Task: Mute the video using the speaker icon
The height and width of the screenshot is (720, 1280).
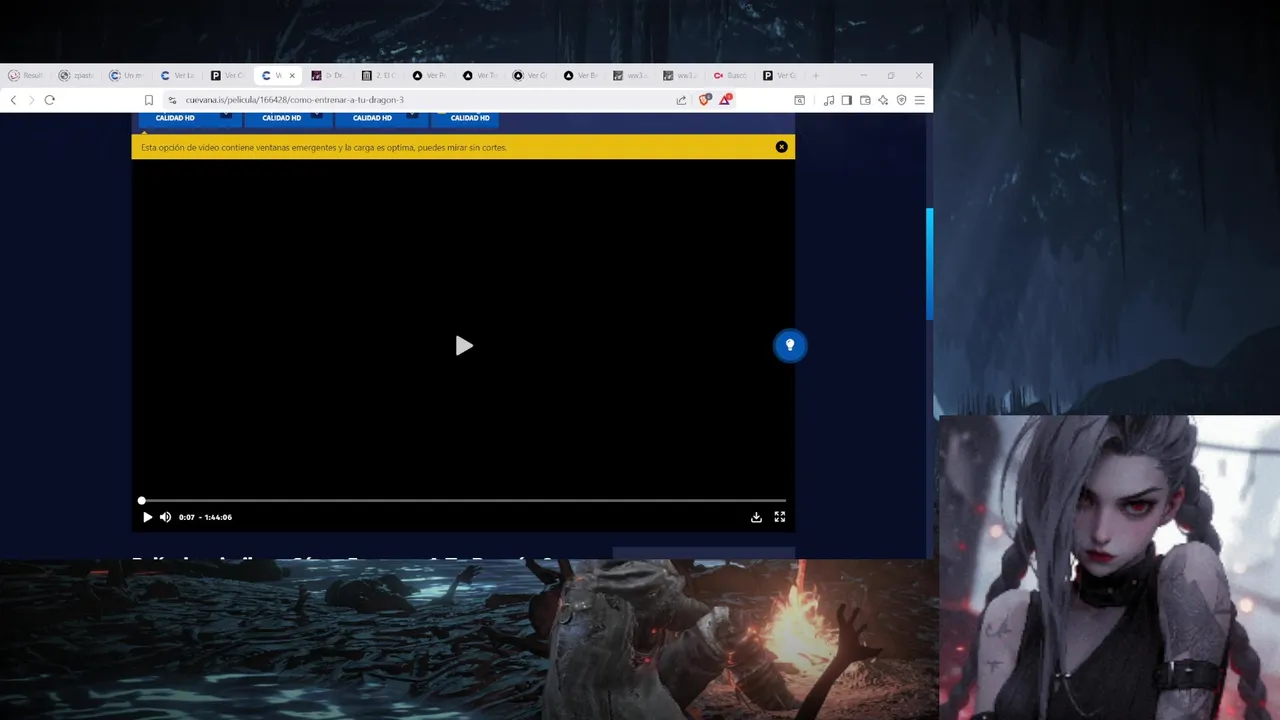Action: [x=165, y=517]
